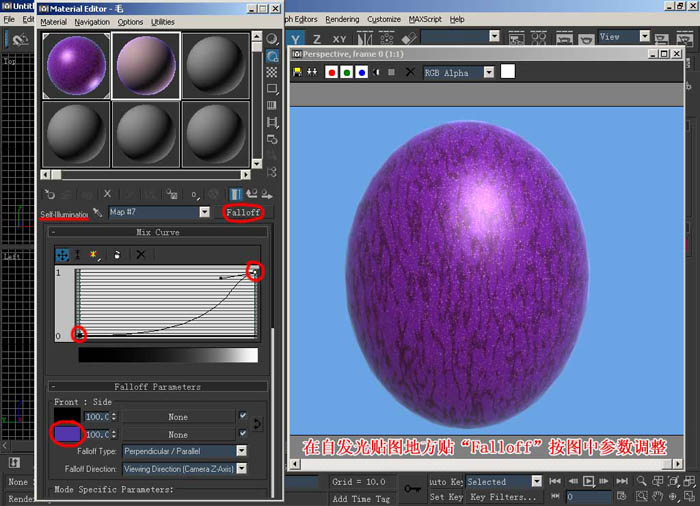Collapse the Mix Curve rollout
700x506 pixels.
coord(157,232)
